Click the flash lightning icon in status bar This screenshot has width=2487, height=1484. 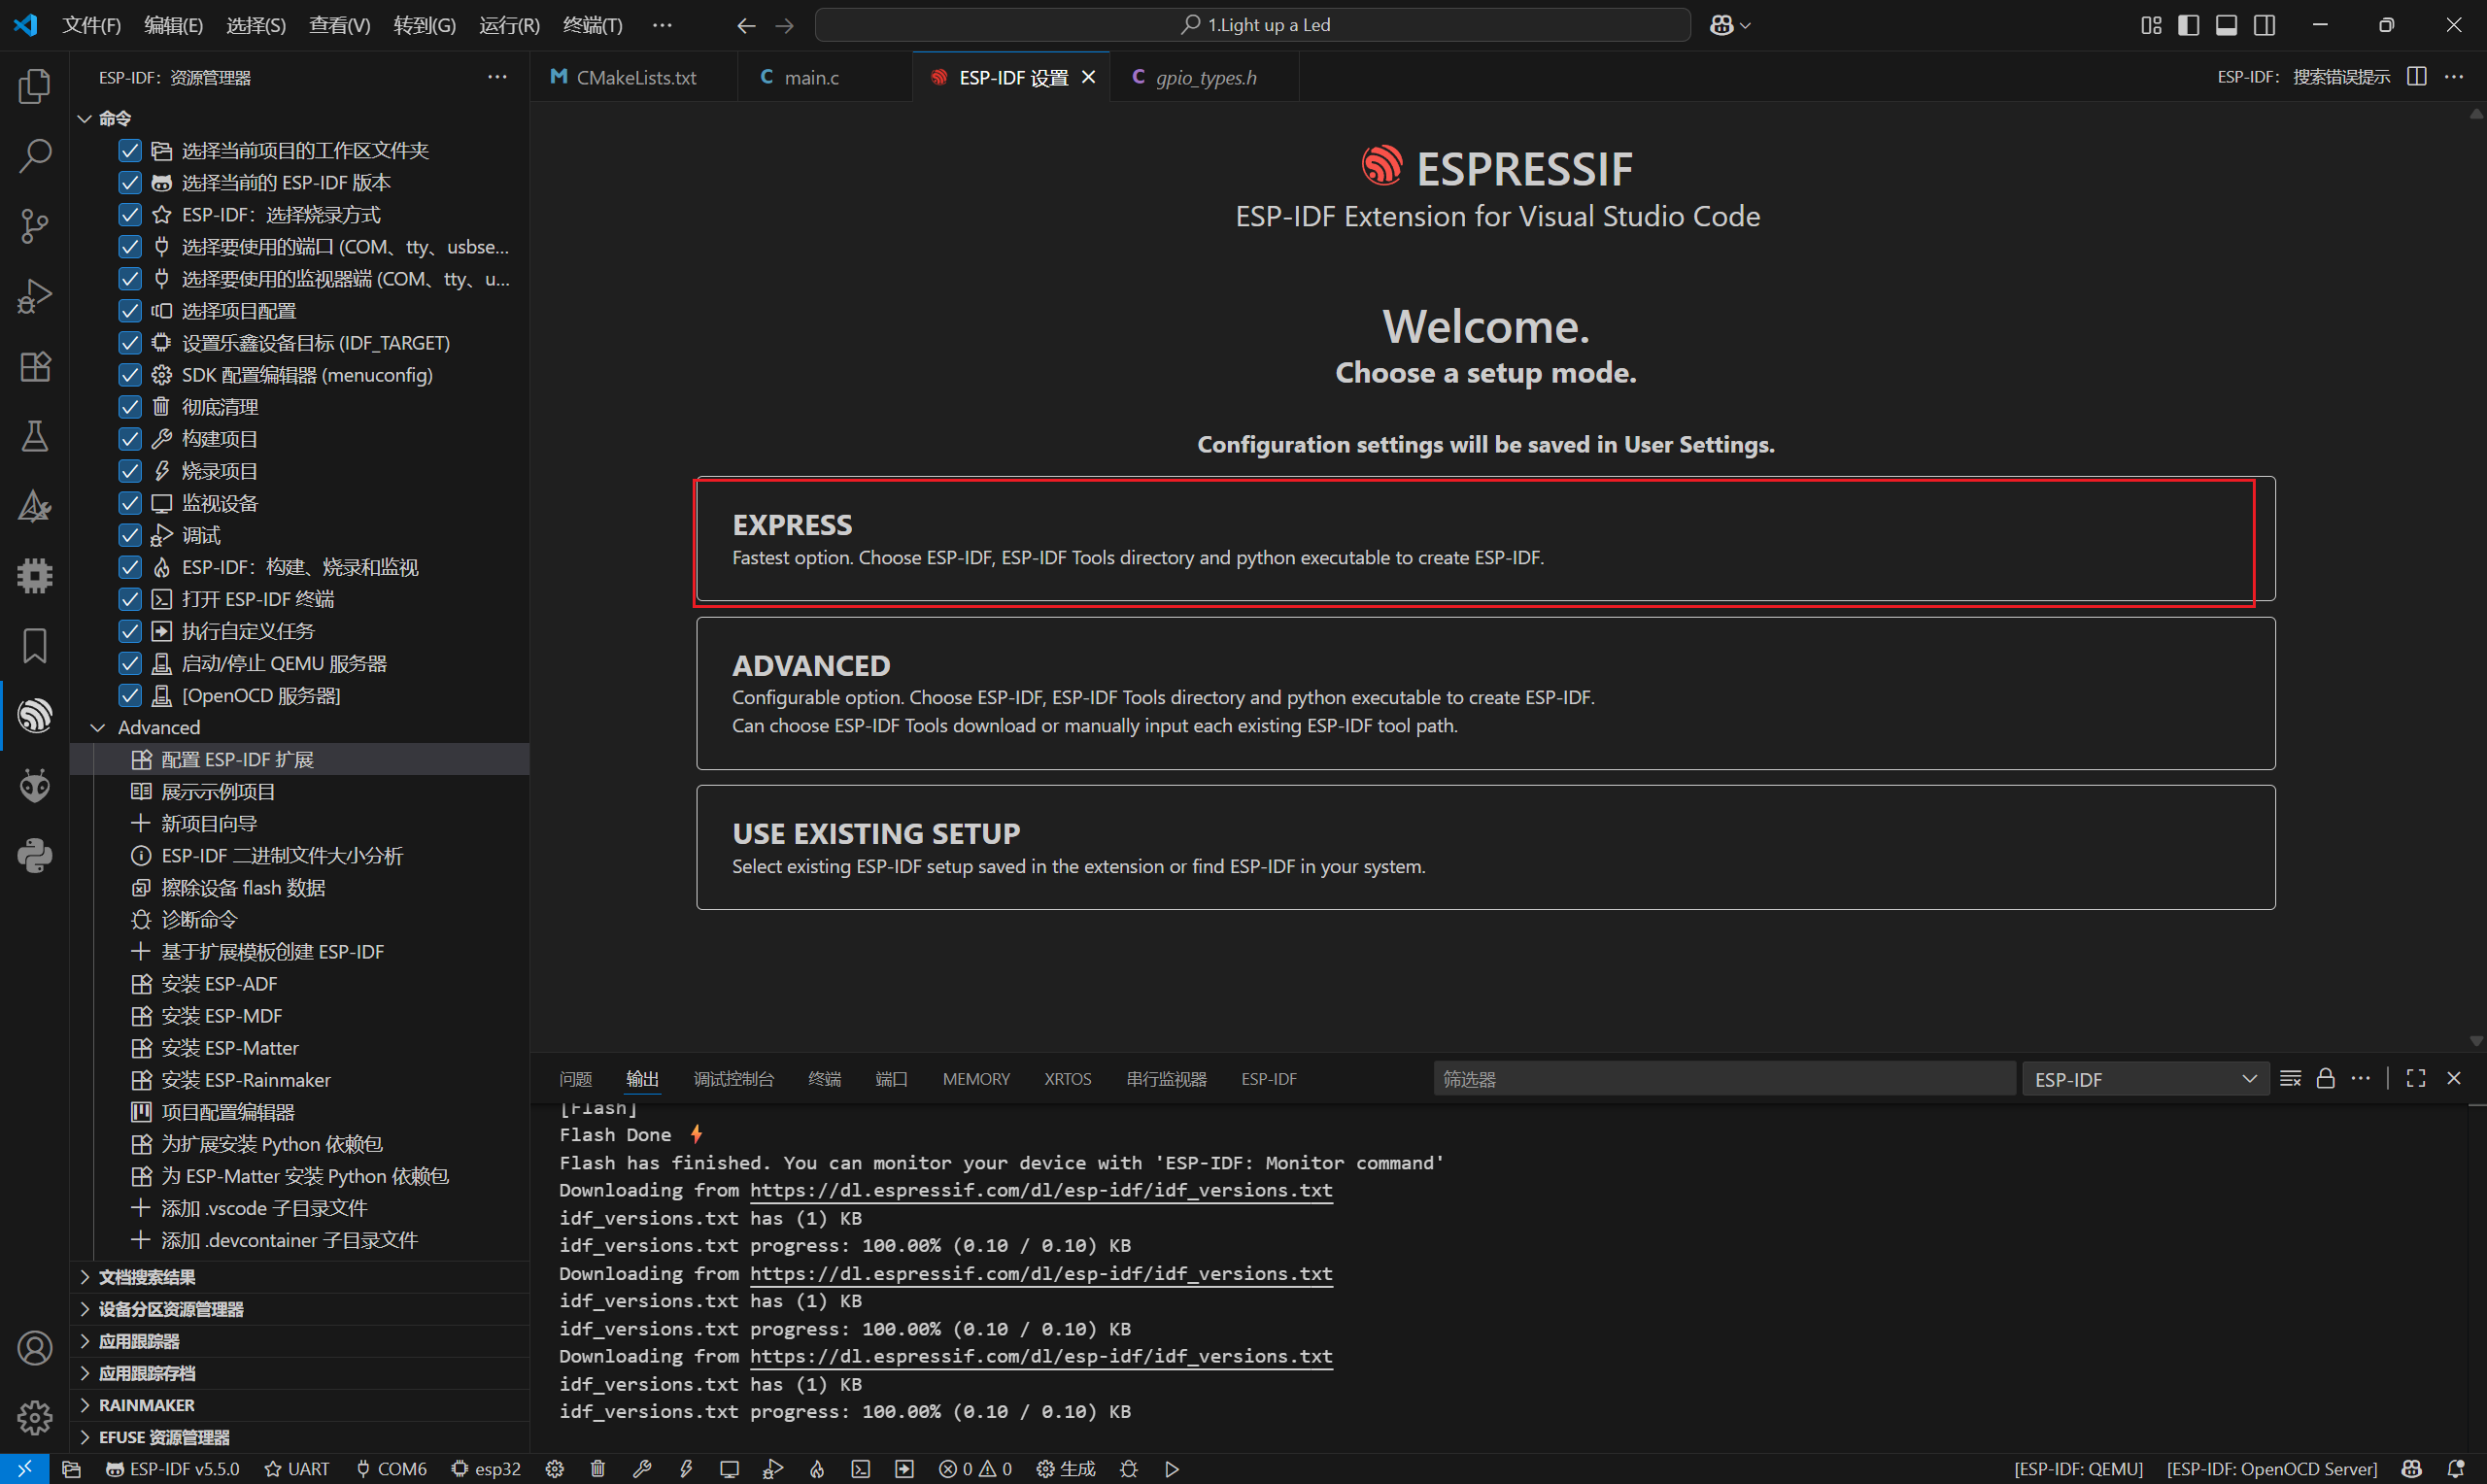[x=686, y=1469]
